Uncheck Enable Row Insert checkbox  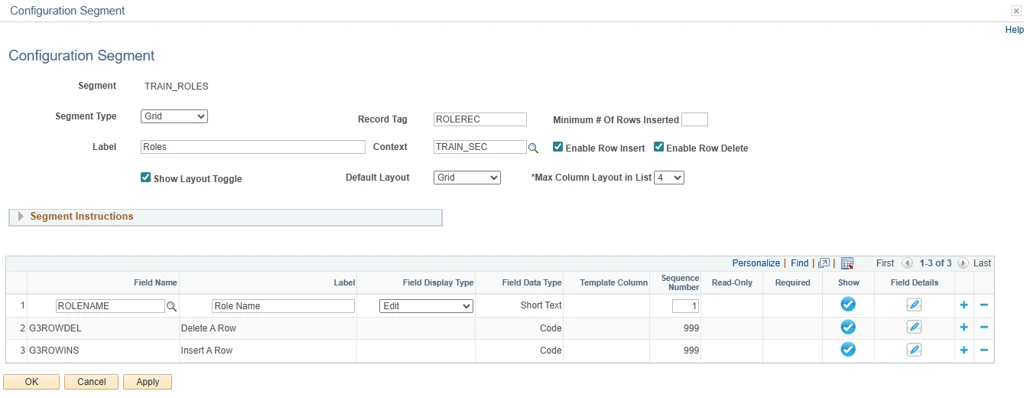pyautogui.click(x=558, y=147)
